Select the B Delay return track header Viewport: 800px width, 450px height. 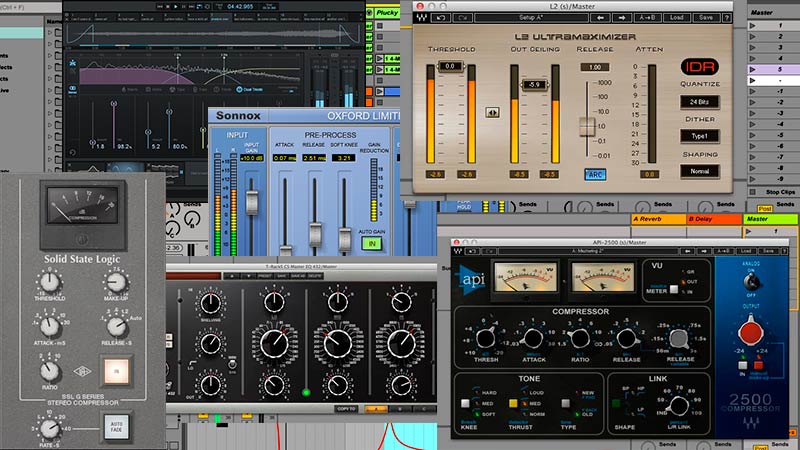[x=715, y=219]
